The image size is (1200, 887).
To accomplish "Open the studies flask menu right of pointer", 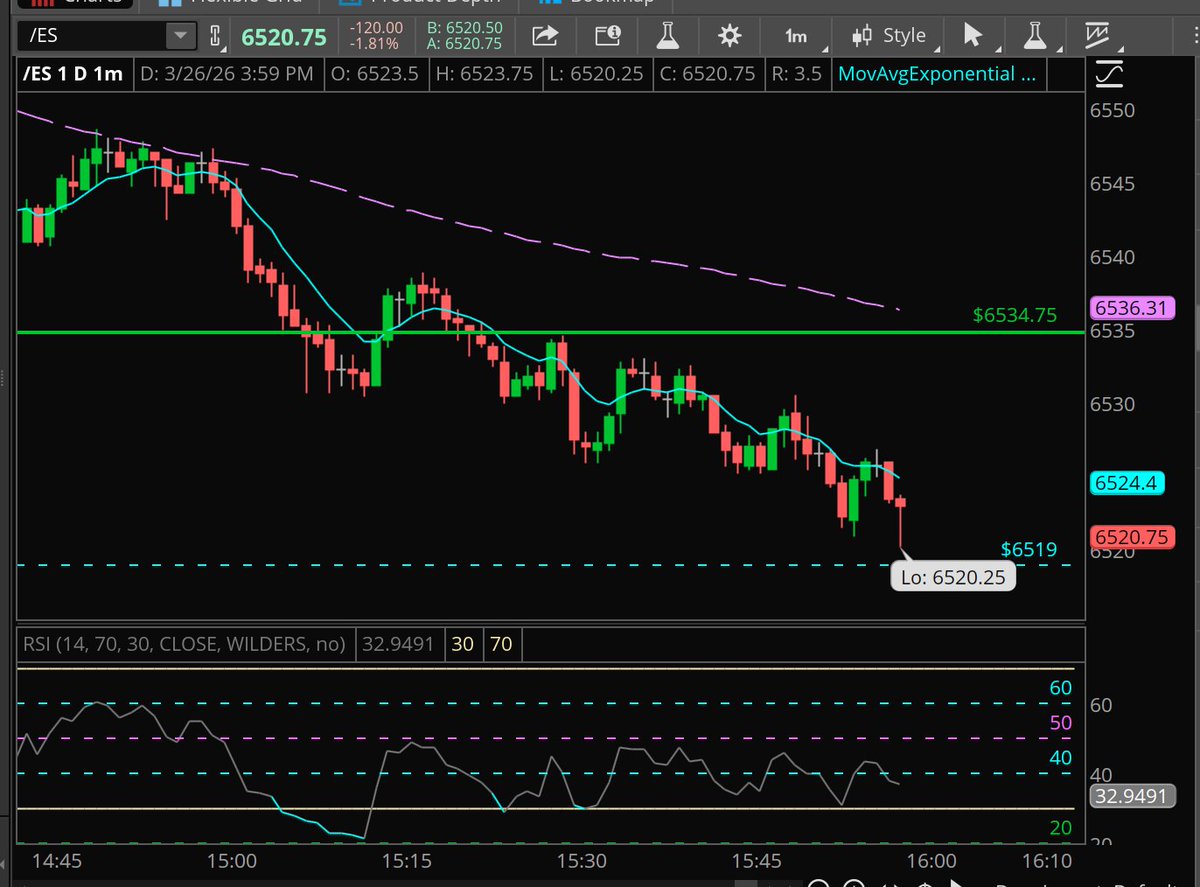I will pyautogui.click(x=1035, y=36).
